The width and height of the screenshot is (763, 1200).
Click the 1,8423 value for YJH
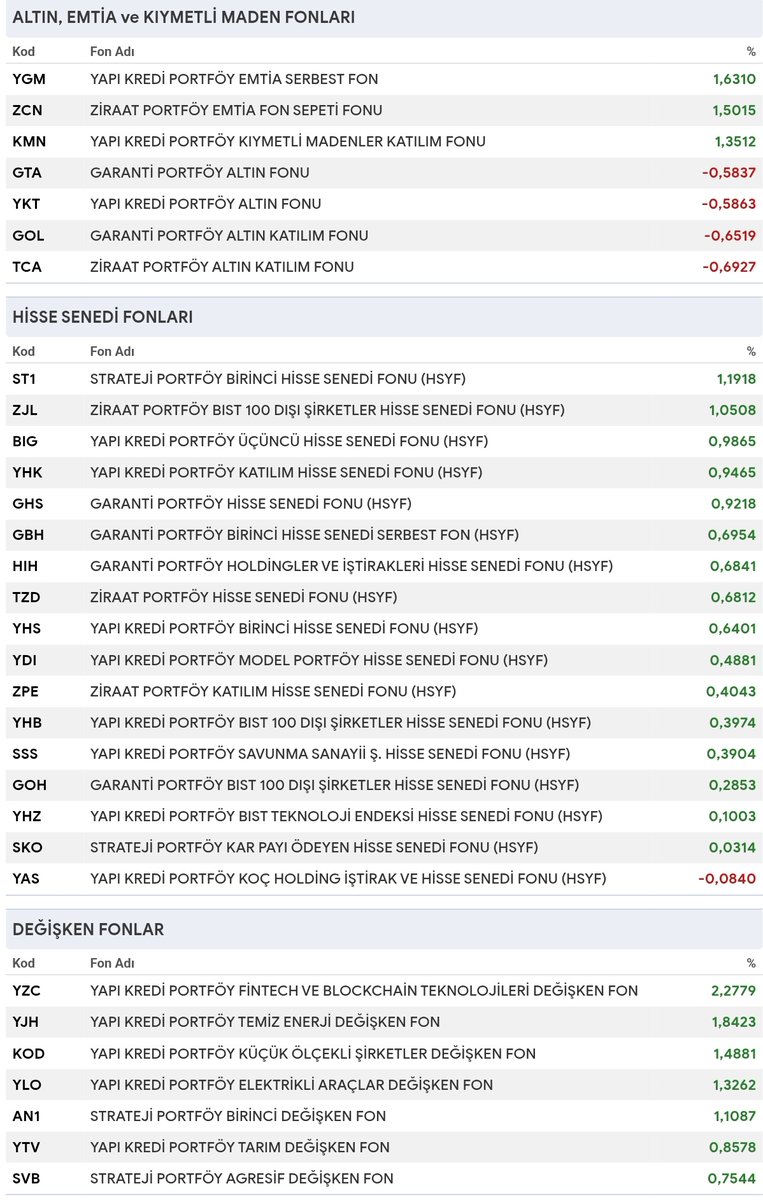tap(733, 1022)
